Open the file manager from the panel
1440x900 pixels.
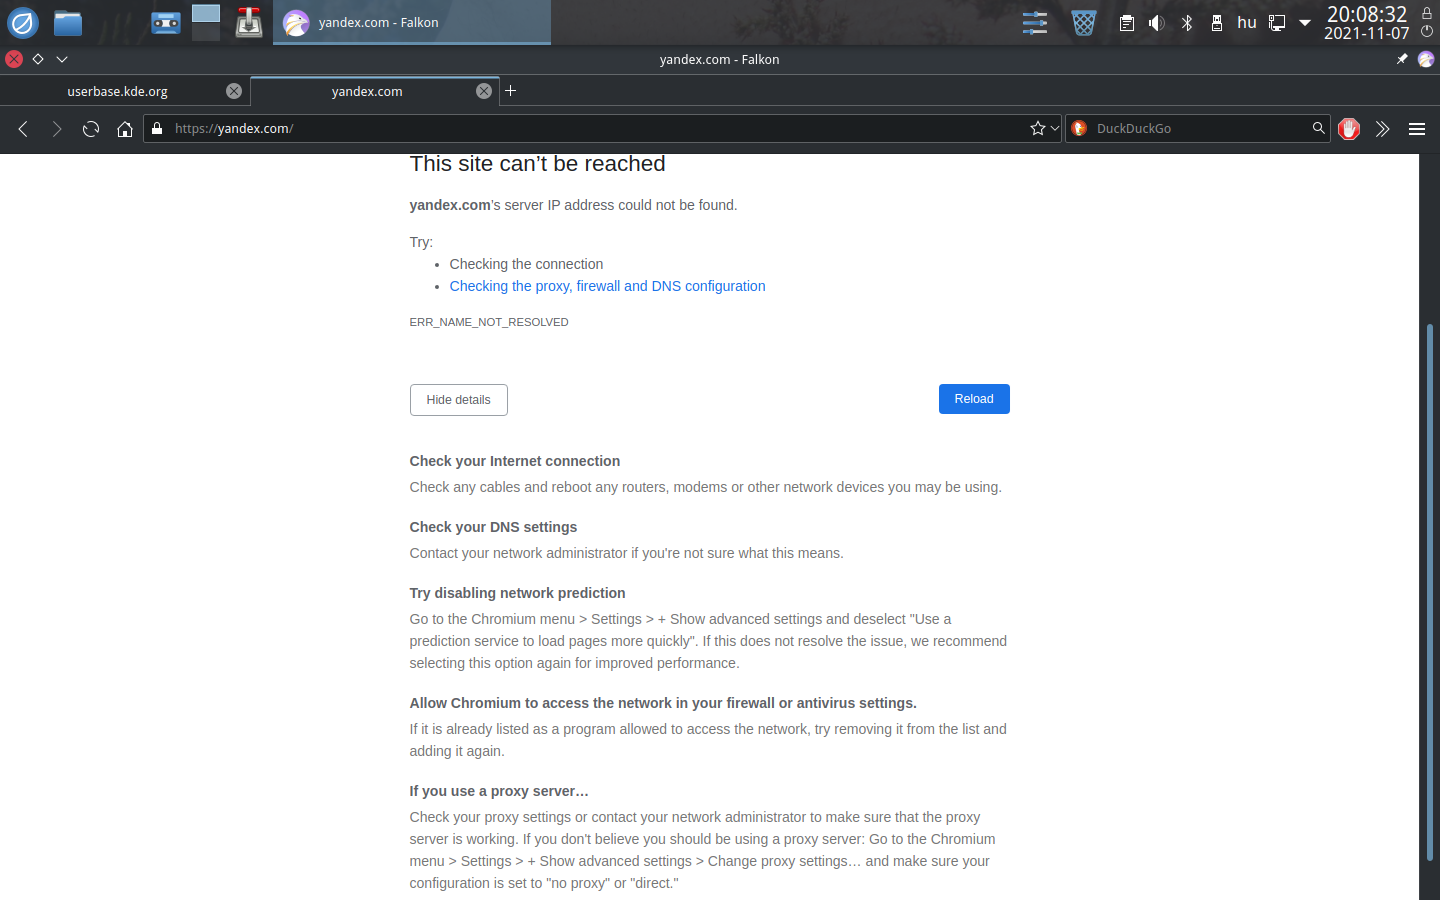[68, 22]
